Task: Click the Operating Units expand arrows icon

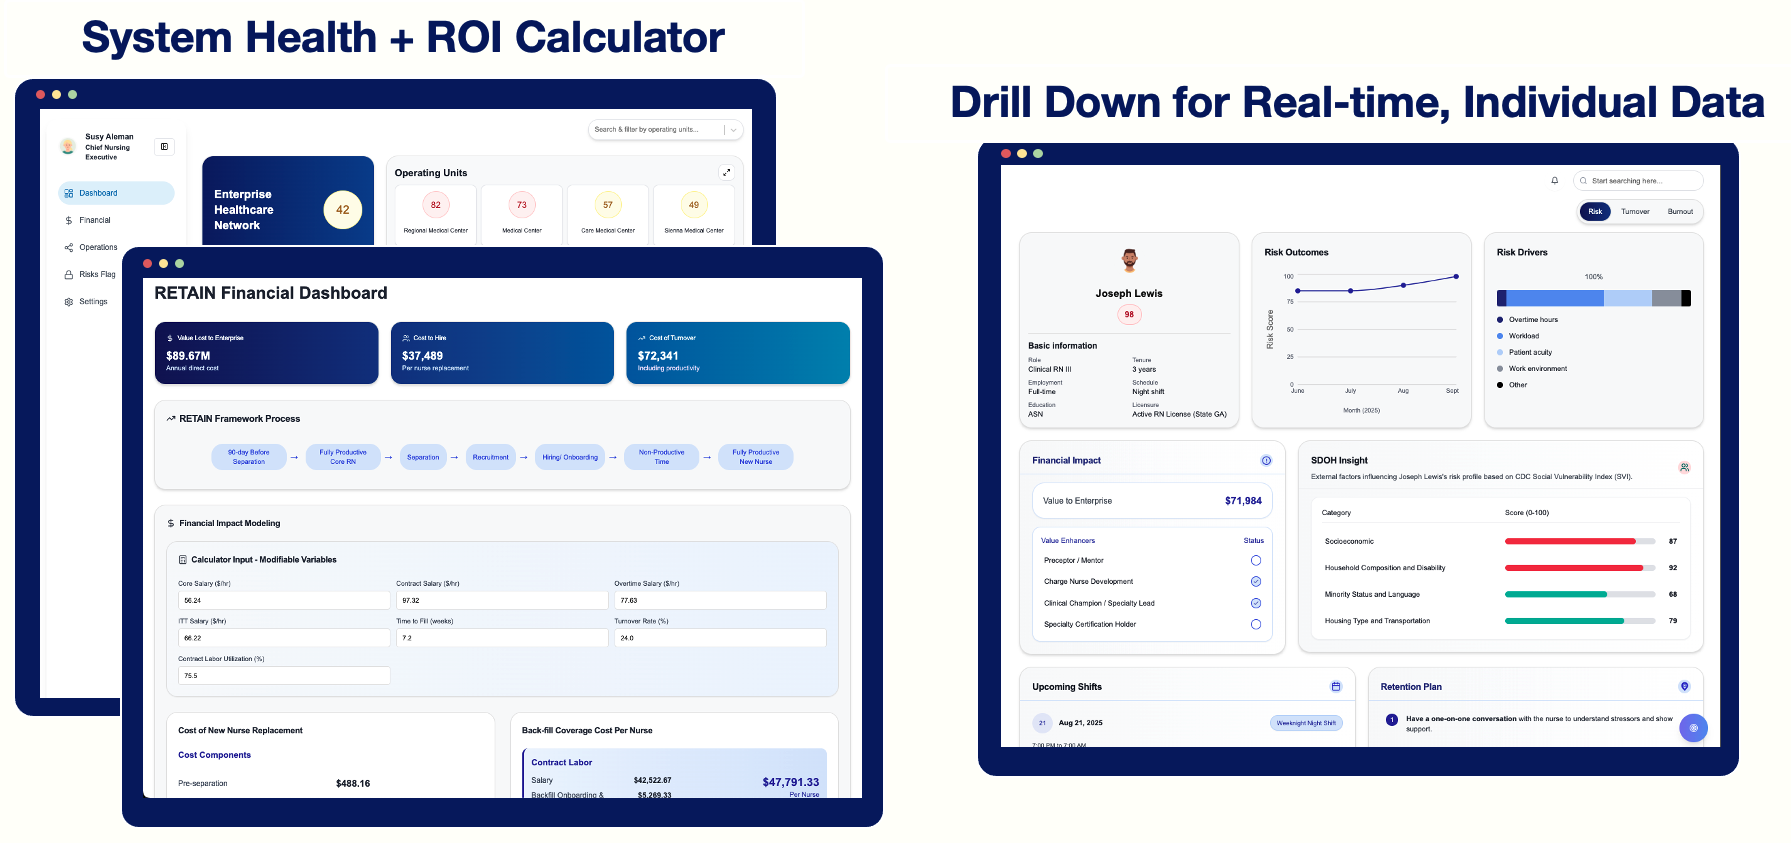Action: coord(726,172)
